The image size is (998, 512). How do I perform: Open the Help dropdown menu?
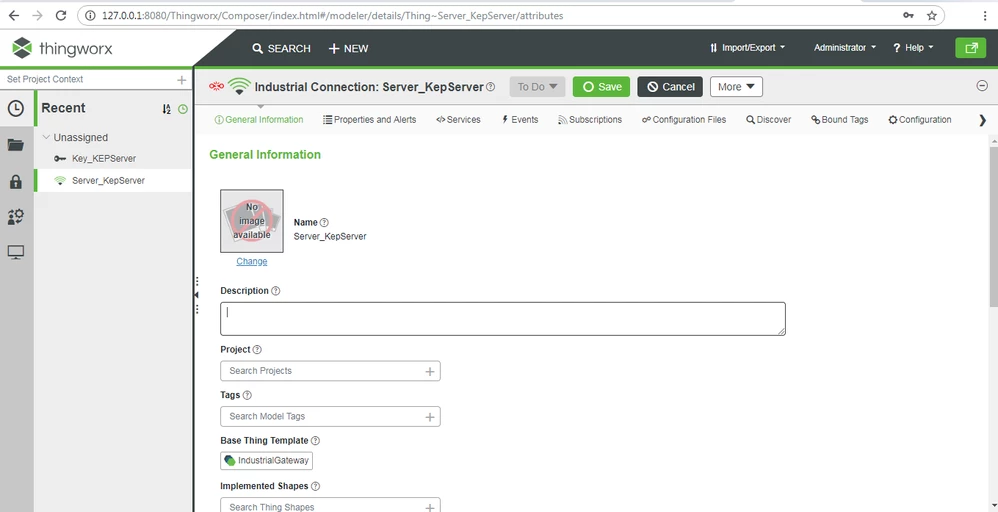913,48
